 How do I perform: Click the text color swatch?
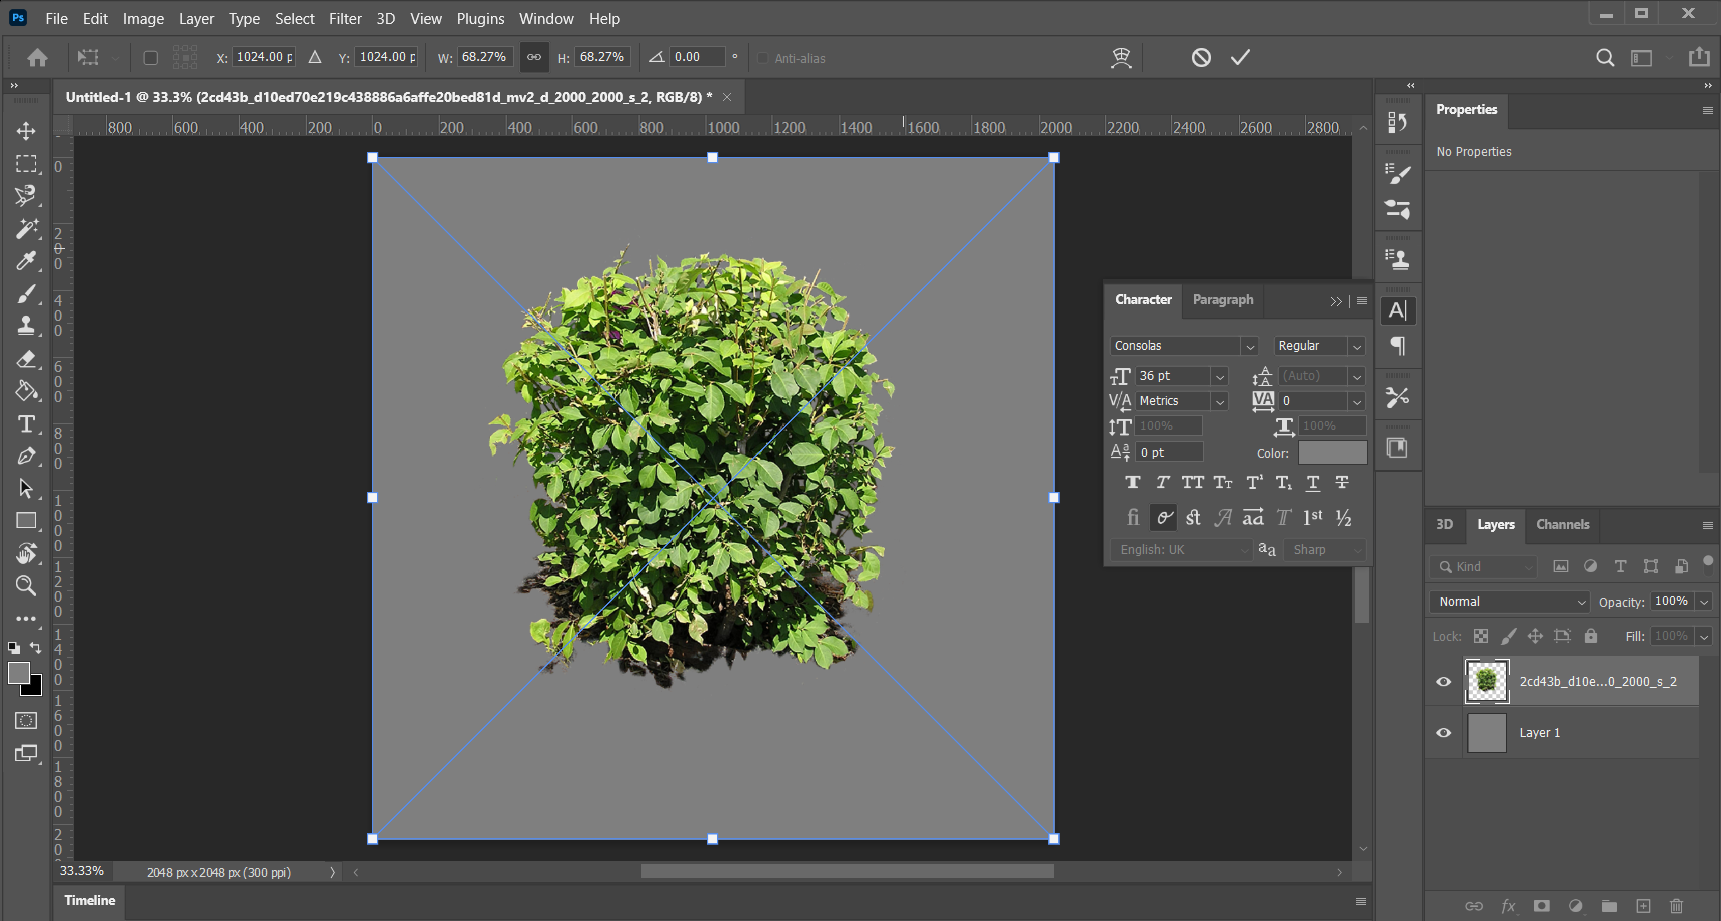pyautogui.click(x=1332, y=453)
